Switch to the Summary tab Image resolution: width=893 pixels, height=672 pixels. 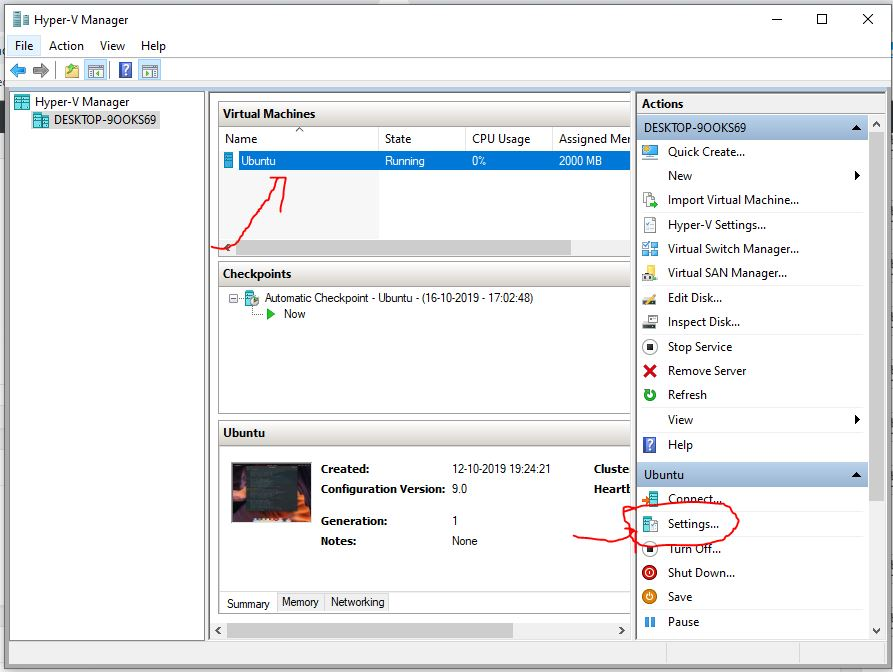(x=248, y=603)
